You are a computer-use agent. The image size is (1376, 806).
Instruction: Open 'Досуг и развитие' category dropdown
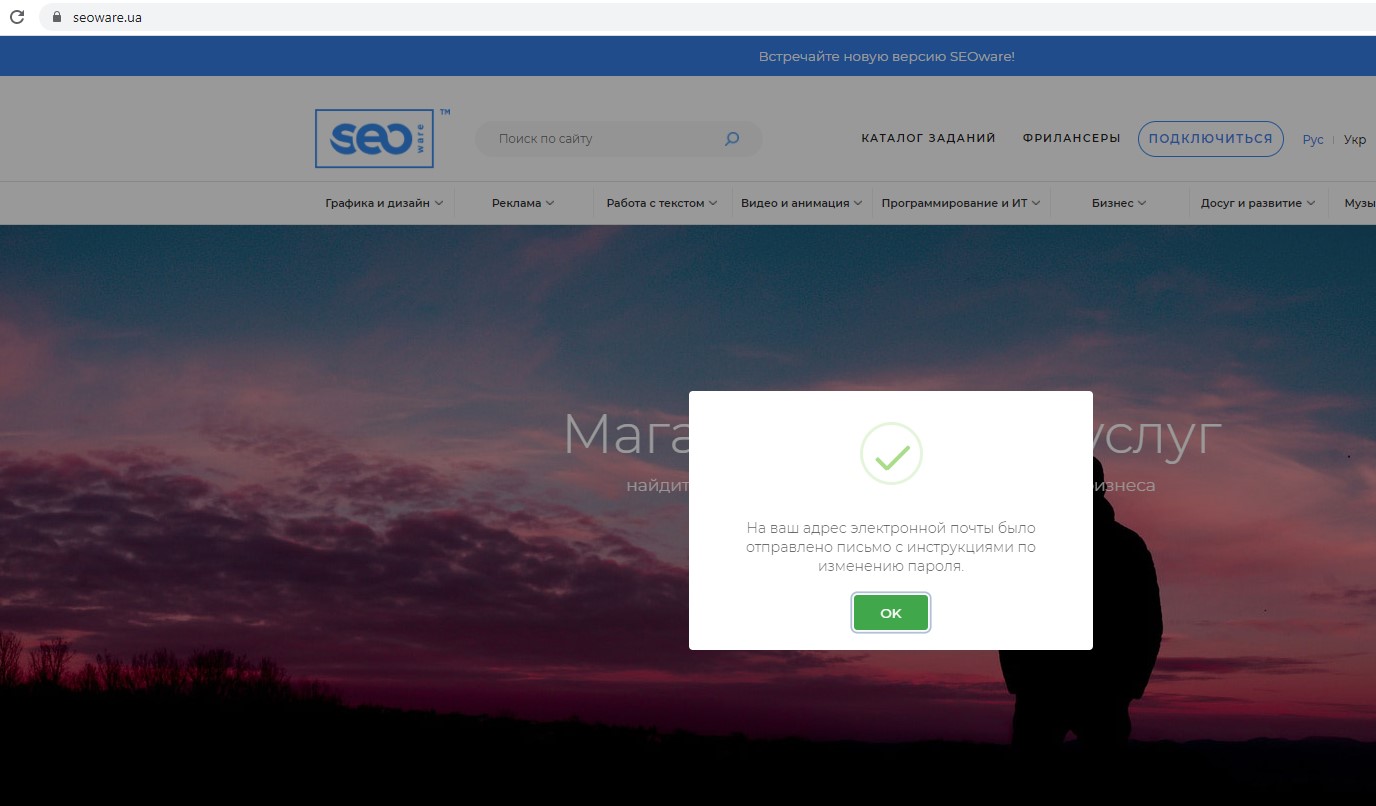(1258, 203)
